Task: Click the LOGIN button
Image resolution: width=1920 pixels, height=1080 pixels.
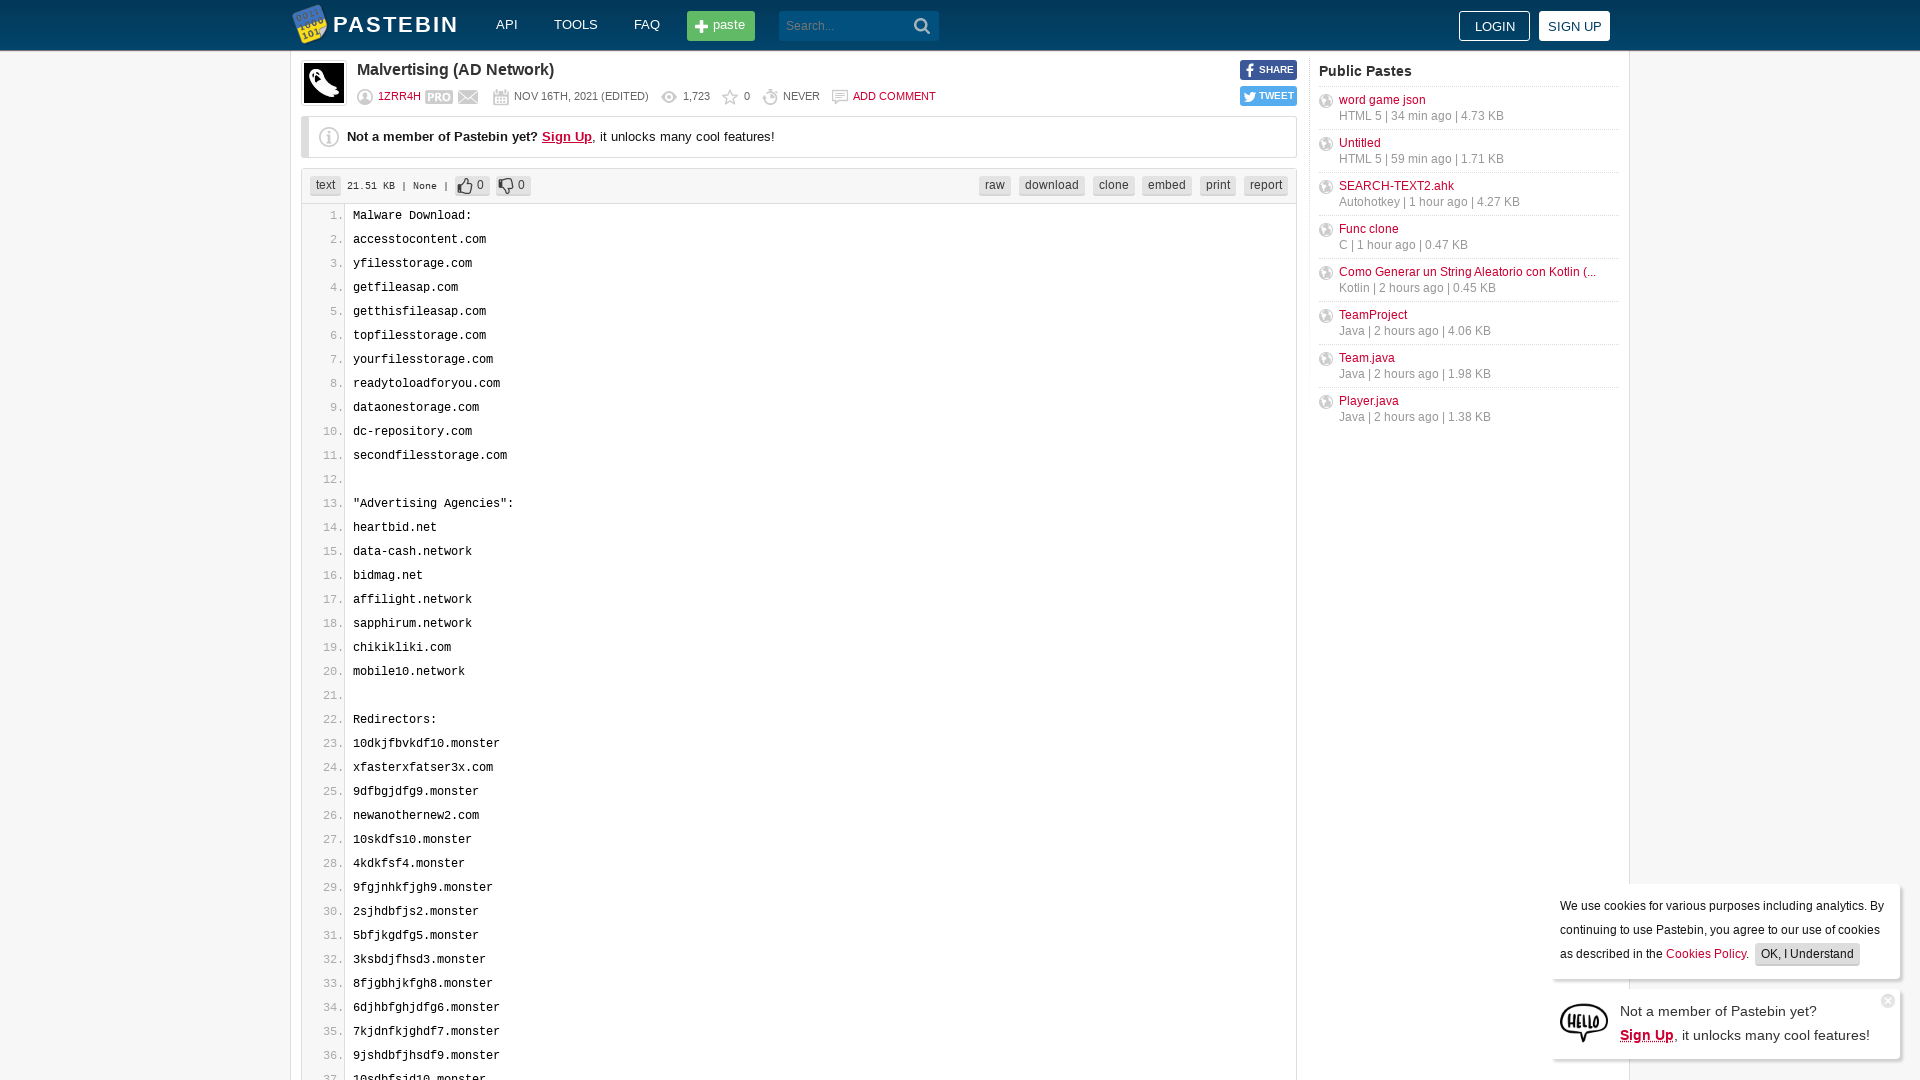Action: coord(1494,26)
